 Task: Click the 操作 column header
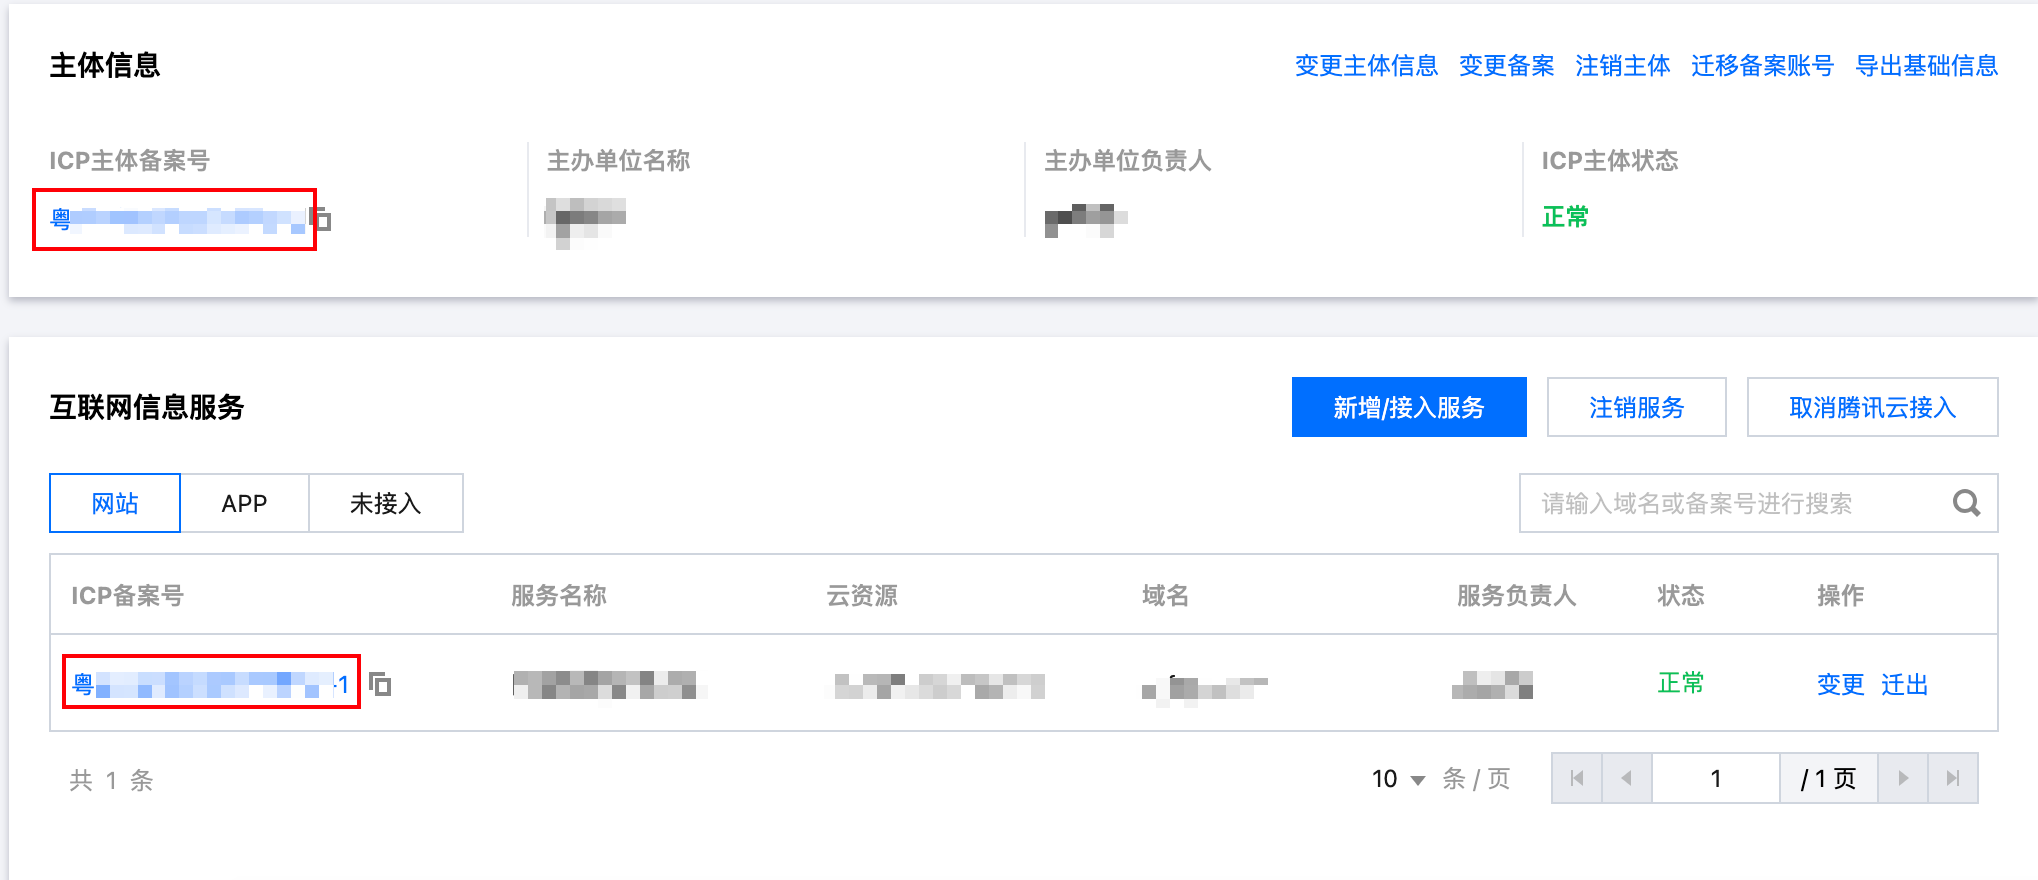point(1840,596)
